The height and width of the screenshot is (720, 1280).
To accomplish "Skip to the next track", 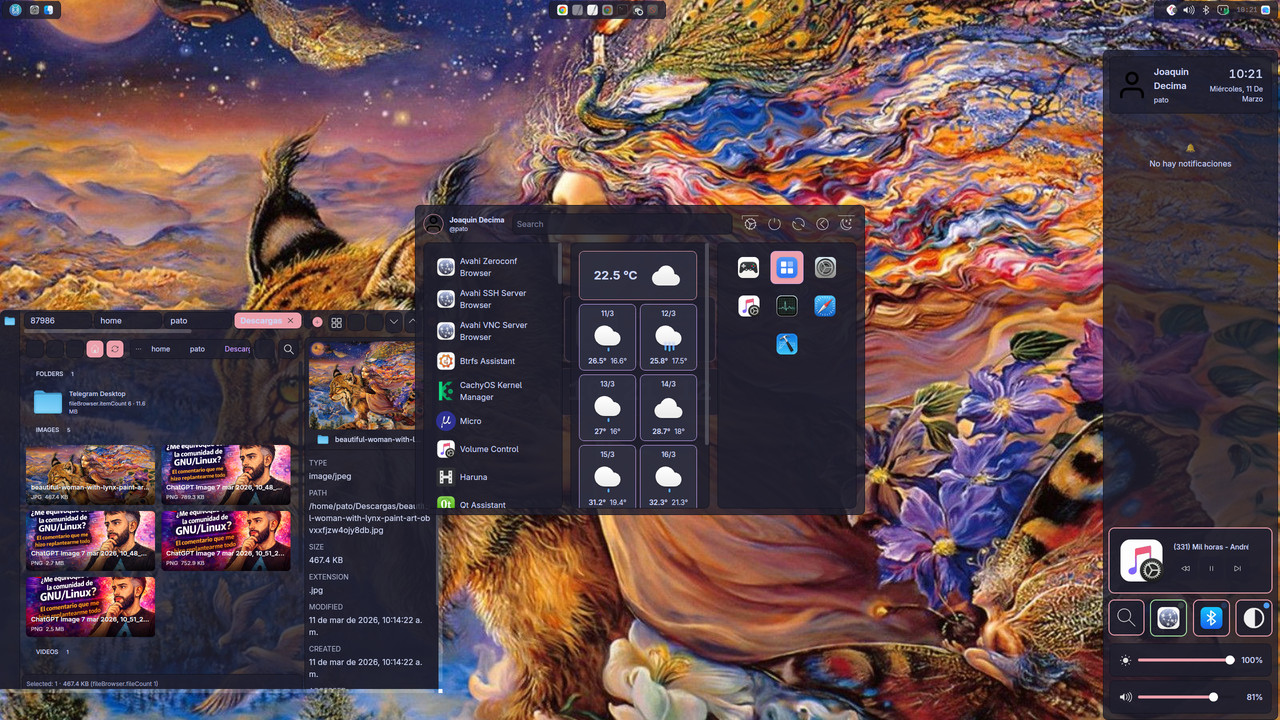I will click(x=1237, y=568).
